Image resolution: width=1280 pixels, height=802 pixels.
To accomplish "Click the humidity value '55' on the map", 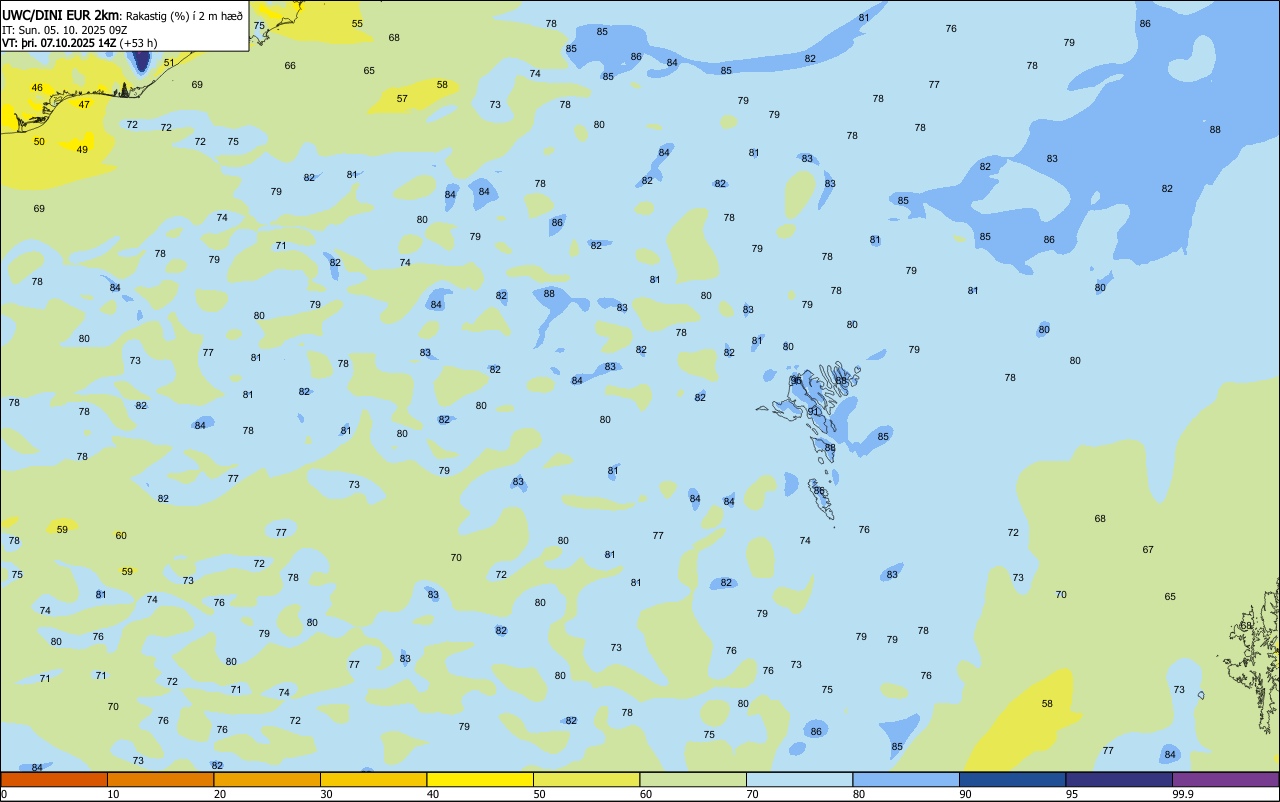I will (x=357, y=24).
